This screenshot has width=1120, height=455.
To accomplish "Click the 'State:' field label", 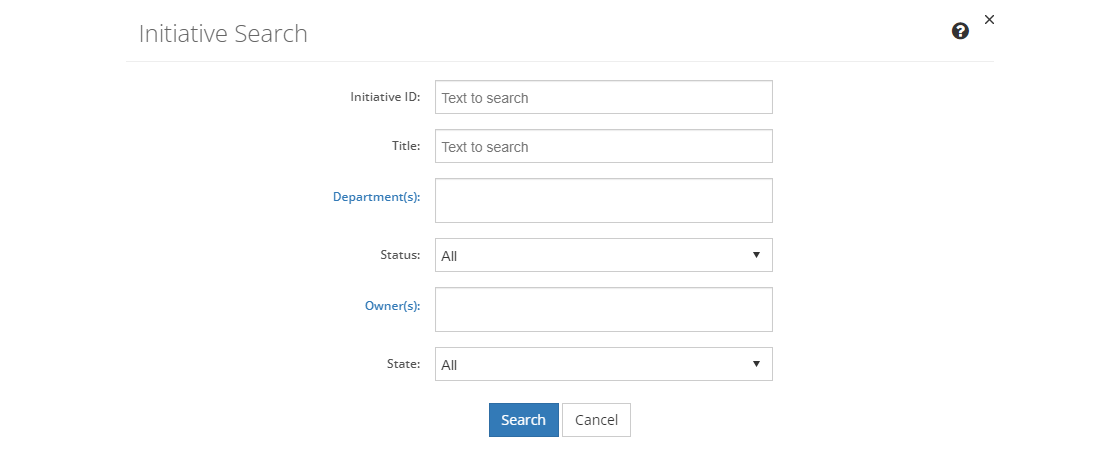I will [402, 364].
